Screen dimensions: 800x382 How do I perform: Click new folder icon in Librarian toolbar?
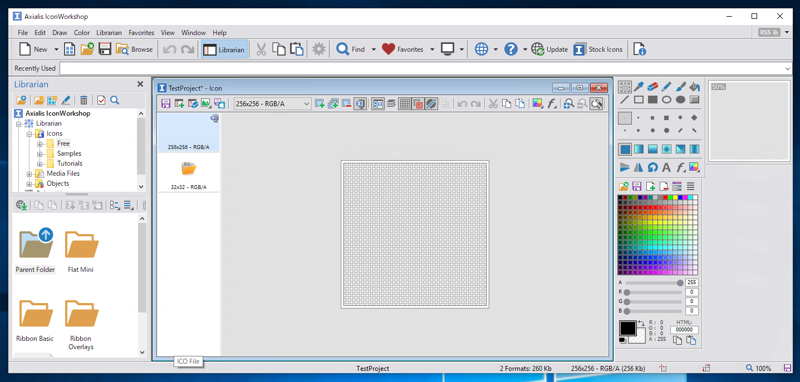(x=39, y=100)
